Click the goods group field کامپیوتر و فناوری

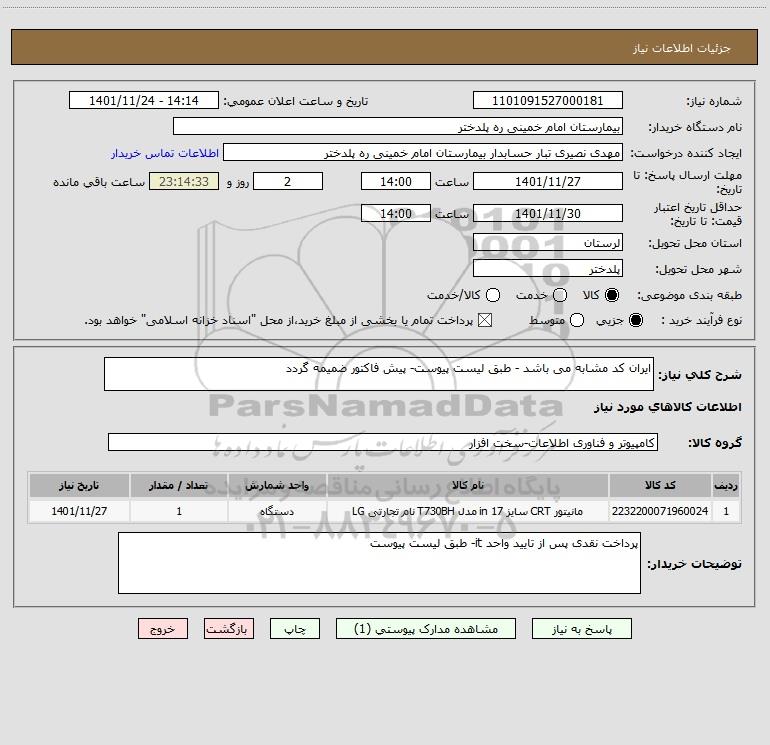click(383, 442)
